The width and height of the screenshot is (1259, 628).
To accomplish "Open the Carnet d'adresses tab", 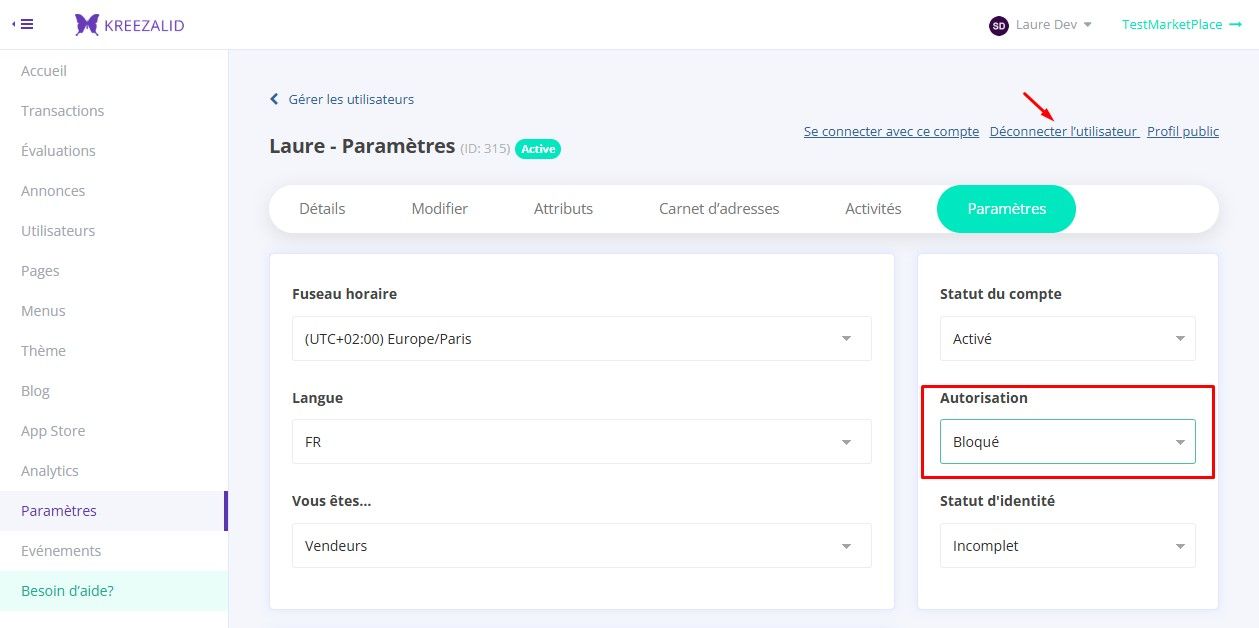I will tap(719, 209).
